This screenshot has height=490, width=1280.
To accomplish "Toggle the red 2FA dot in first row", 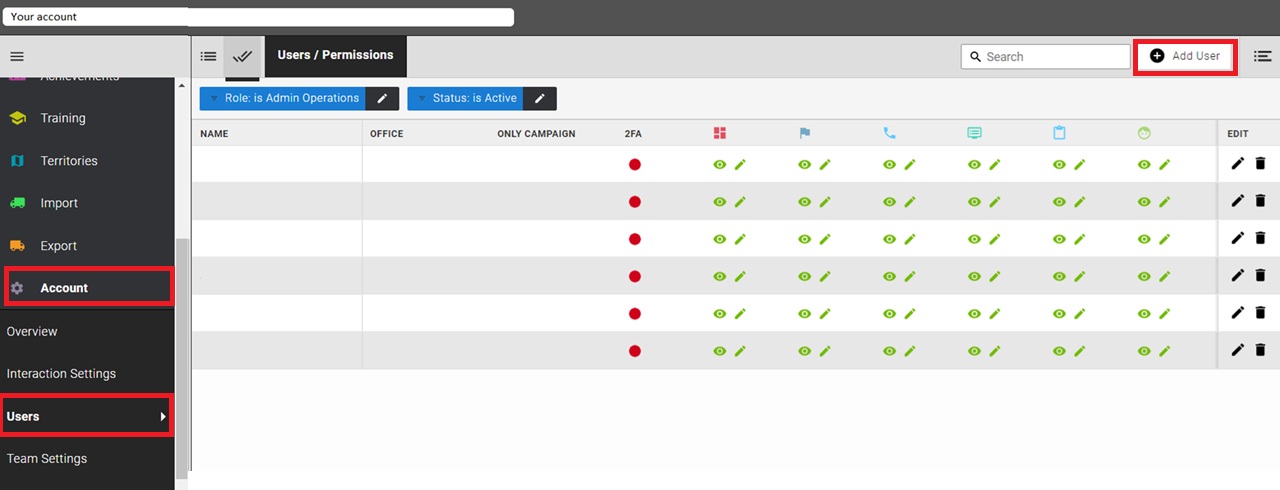I will [634, 164].
